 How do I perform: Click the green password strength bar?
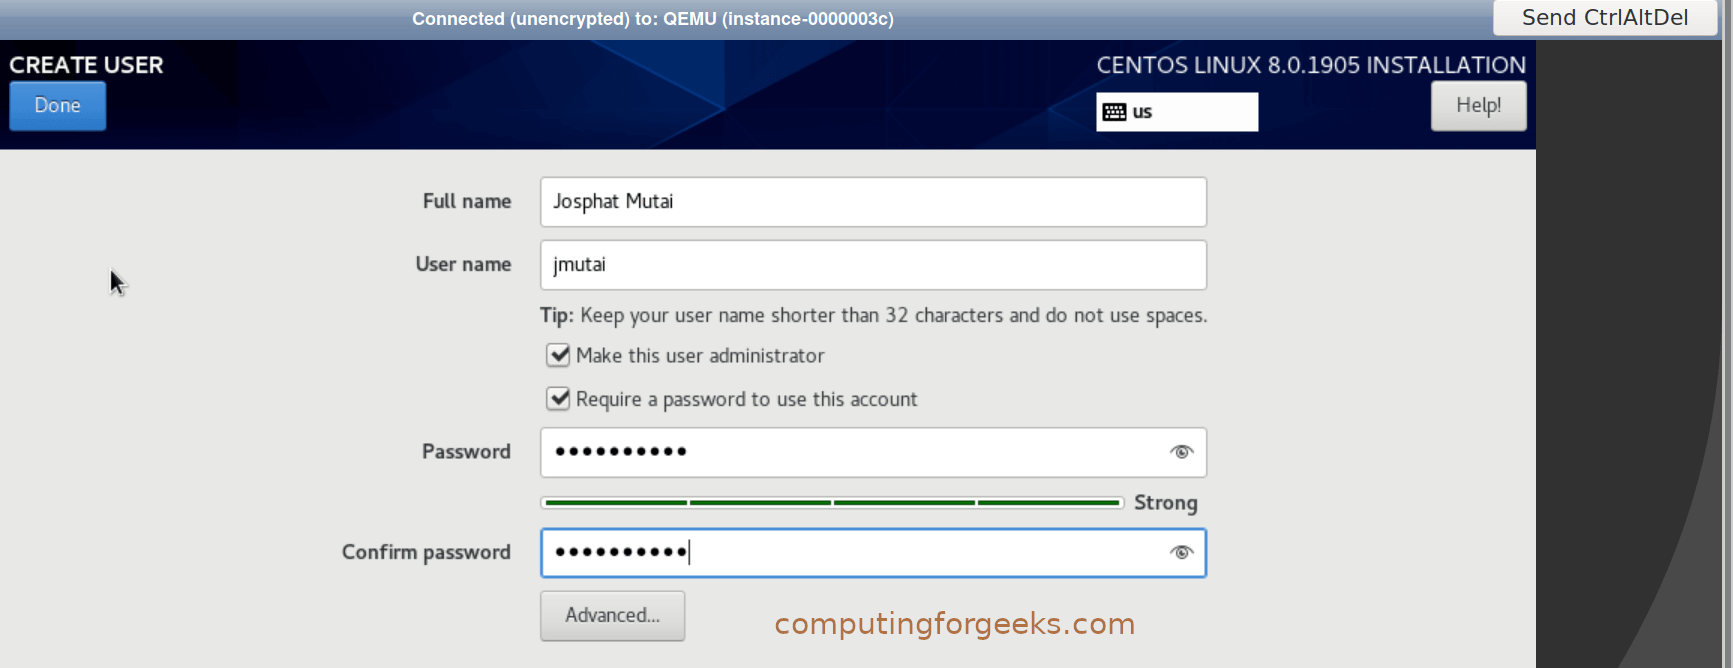pos(832,502)
